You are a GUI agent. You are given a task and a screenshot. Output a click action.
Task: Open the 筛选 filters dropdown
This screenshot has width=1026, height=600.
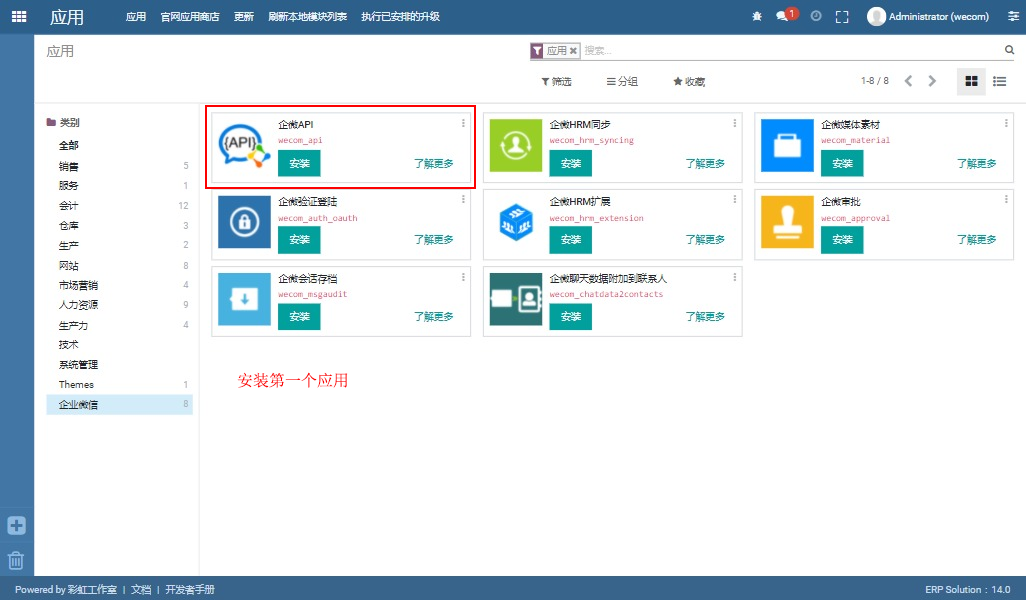pyautogui.click(x=556, y=81)
